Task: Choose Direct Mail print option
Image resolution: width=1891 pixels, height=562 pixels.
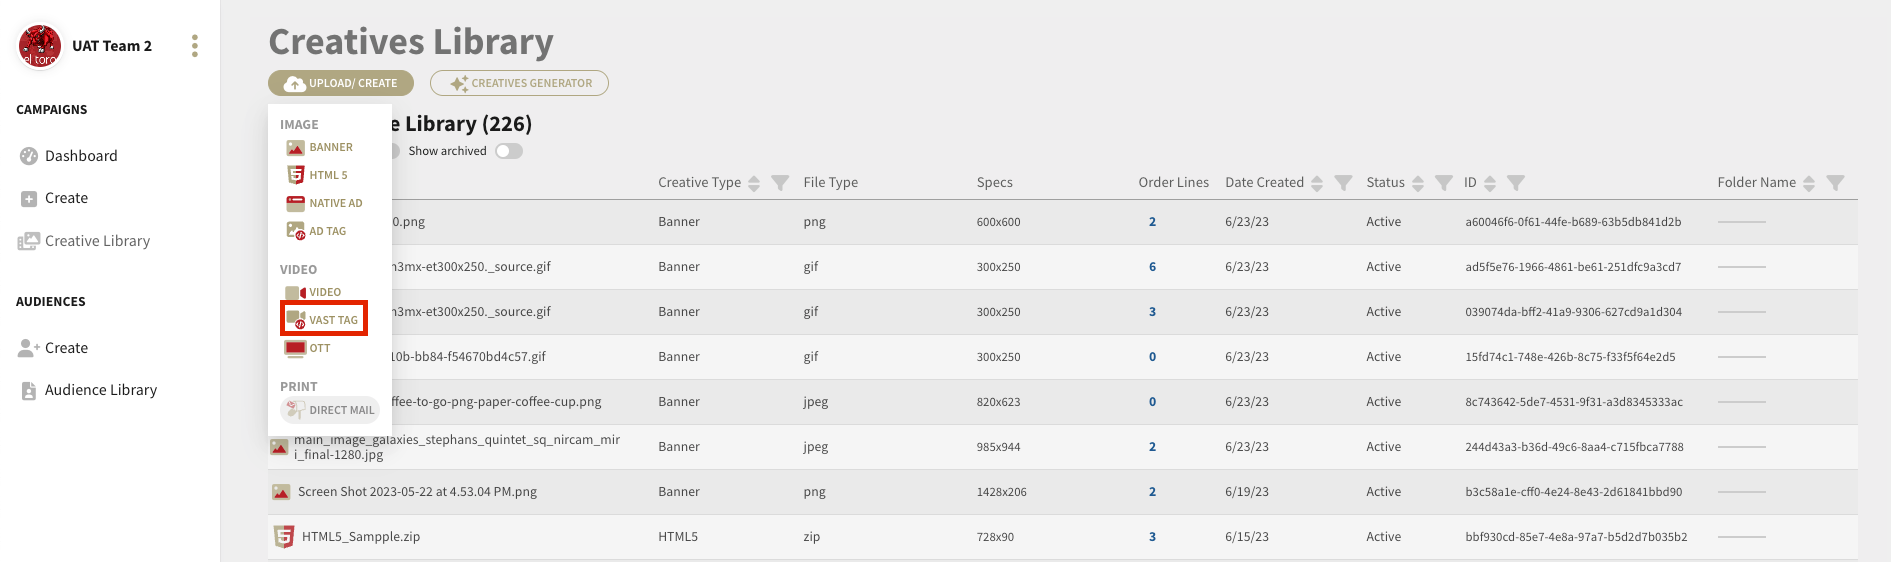Action: [x=340, y=410]
